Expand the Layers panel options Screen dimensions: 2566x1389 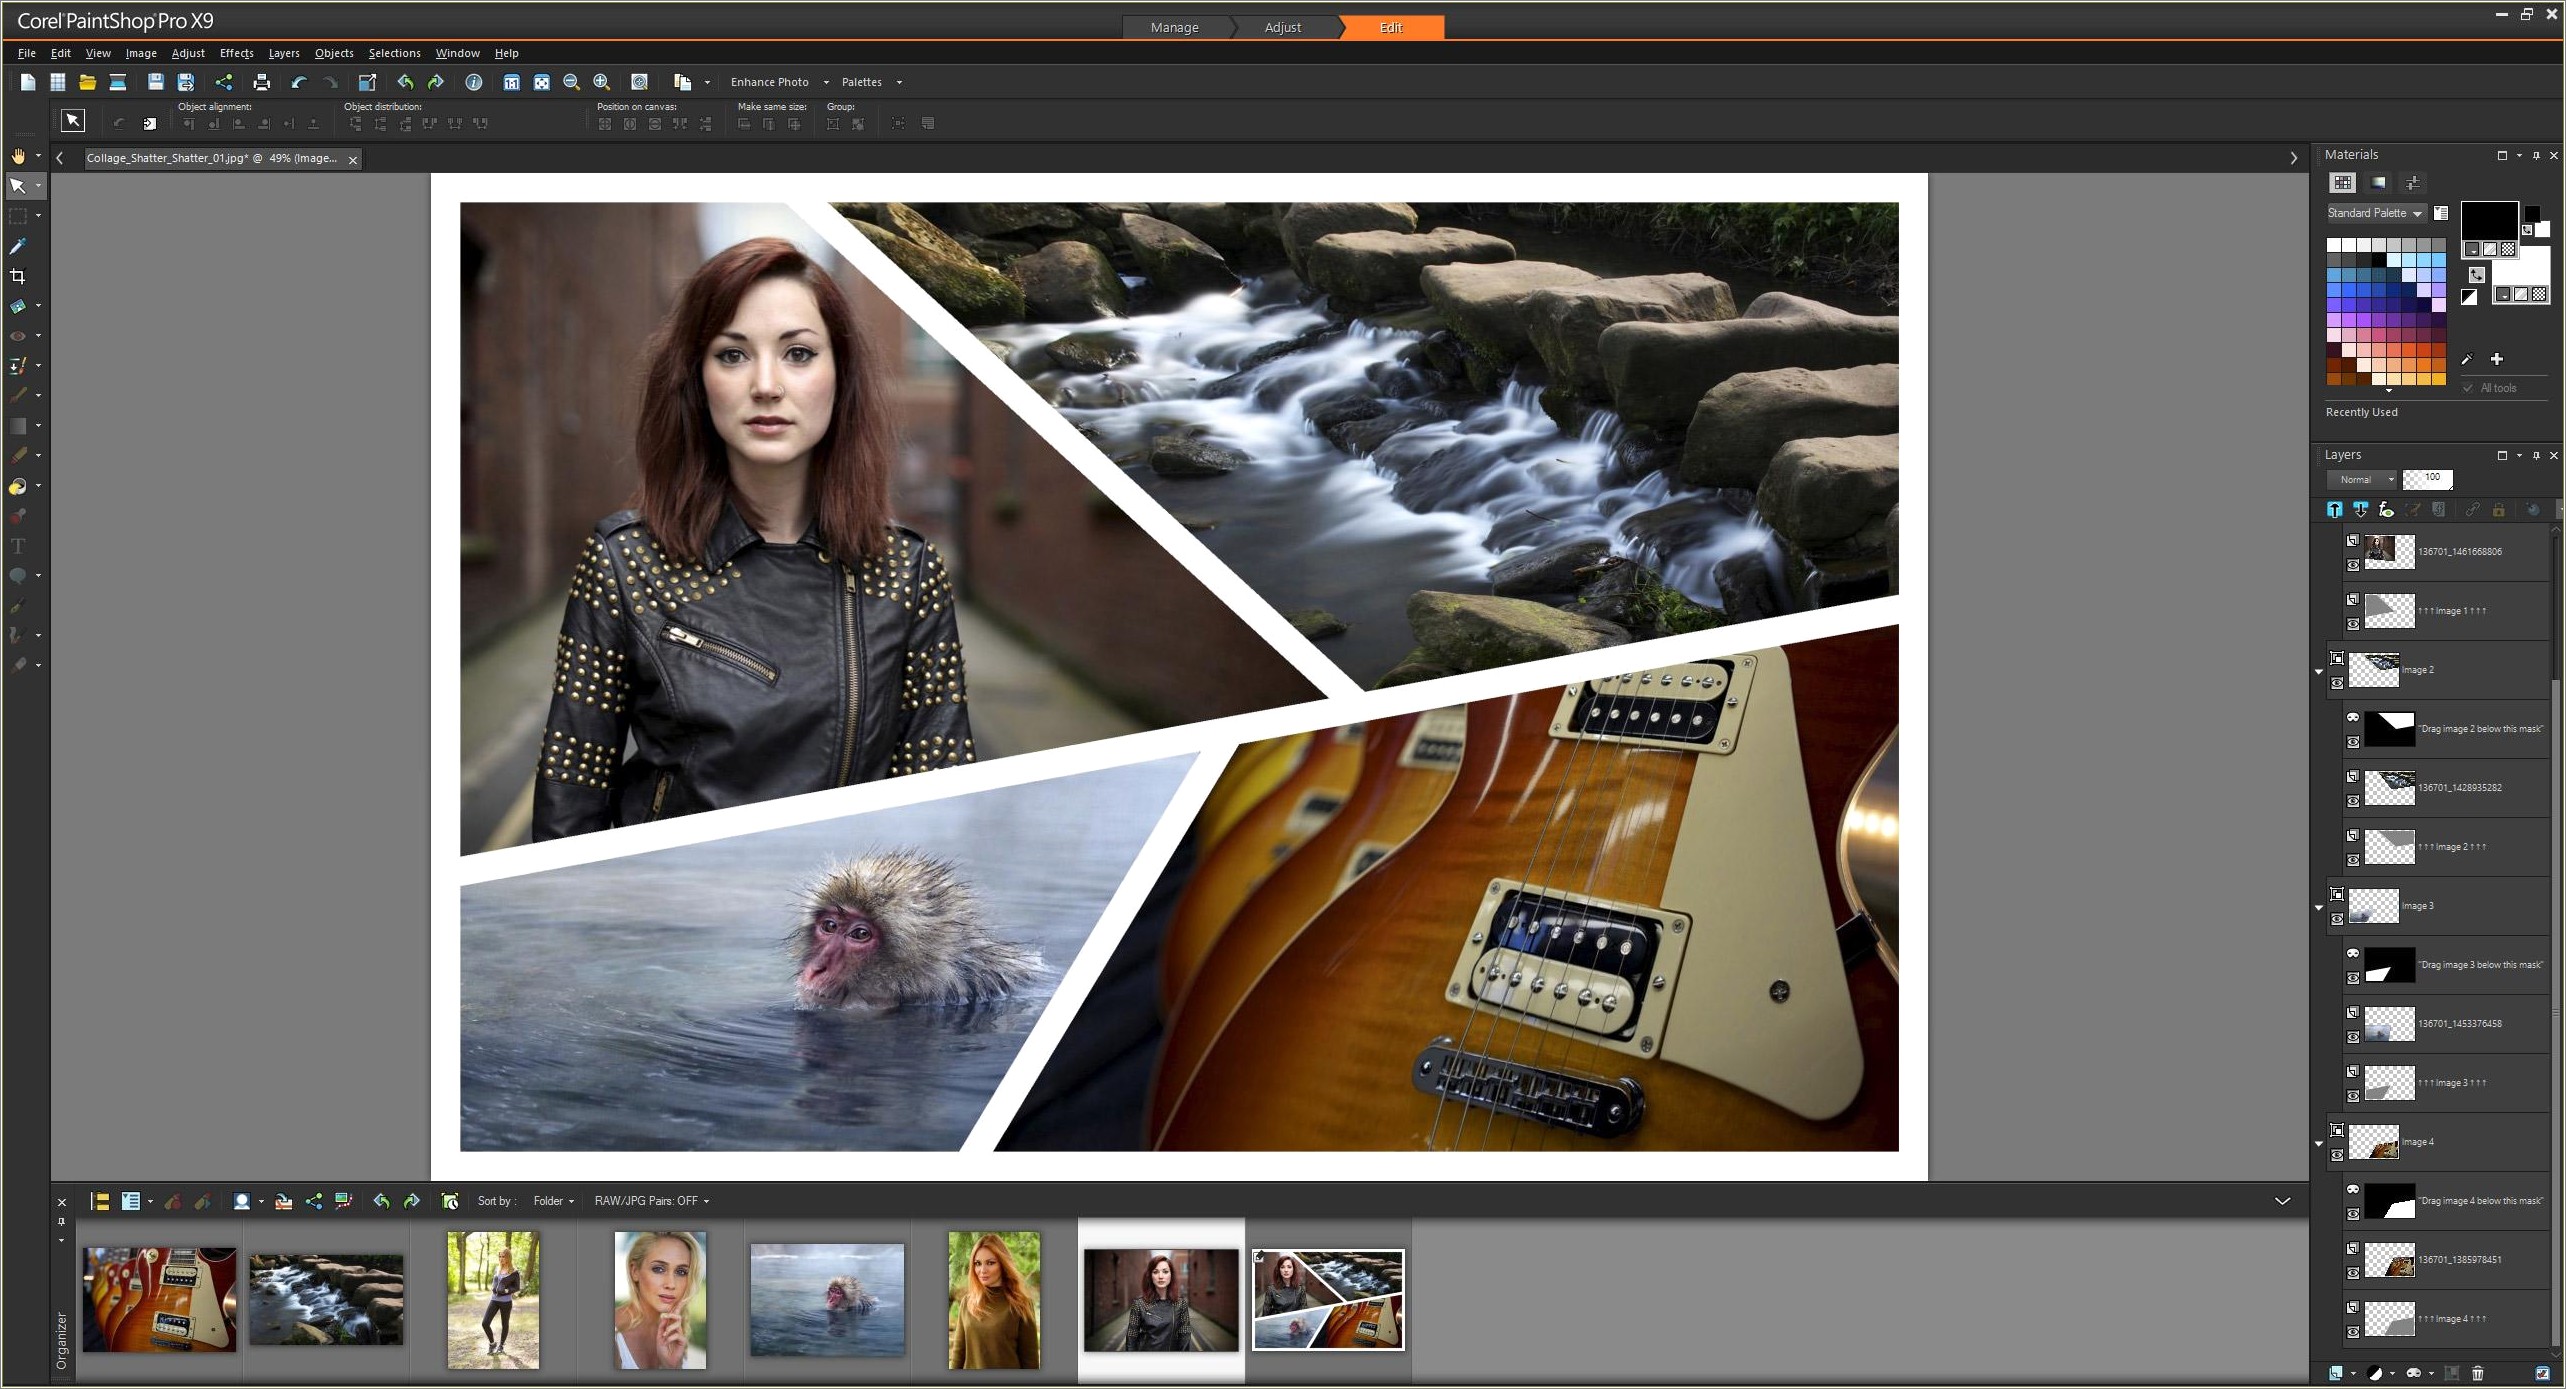(x=2520, y=455)
